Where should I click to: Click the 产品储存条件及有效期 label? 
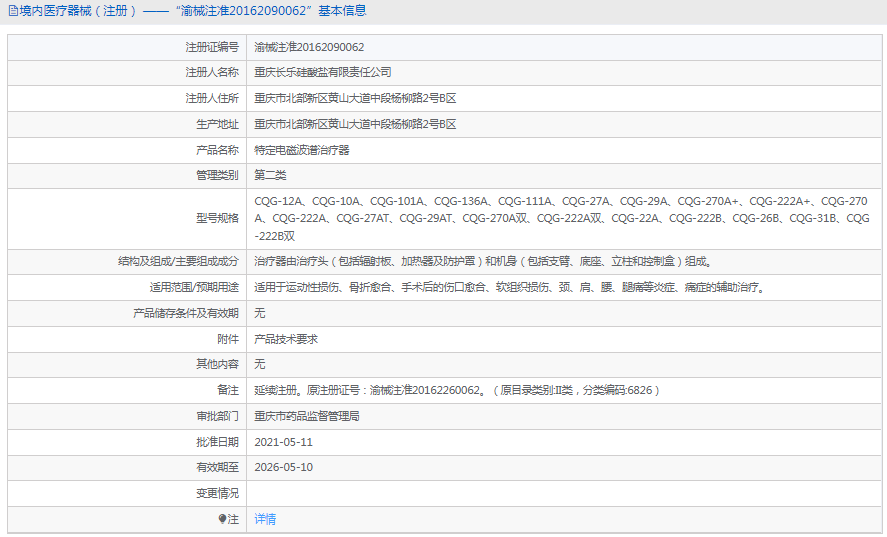click(186, 313)
